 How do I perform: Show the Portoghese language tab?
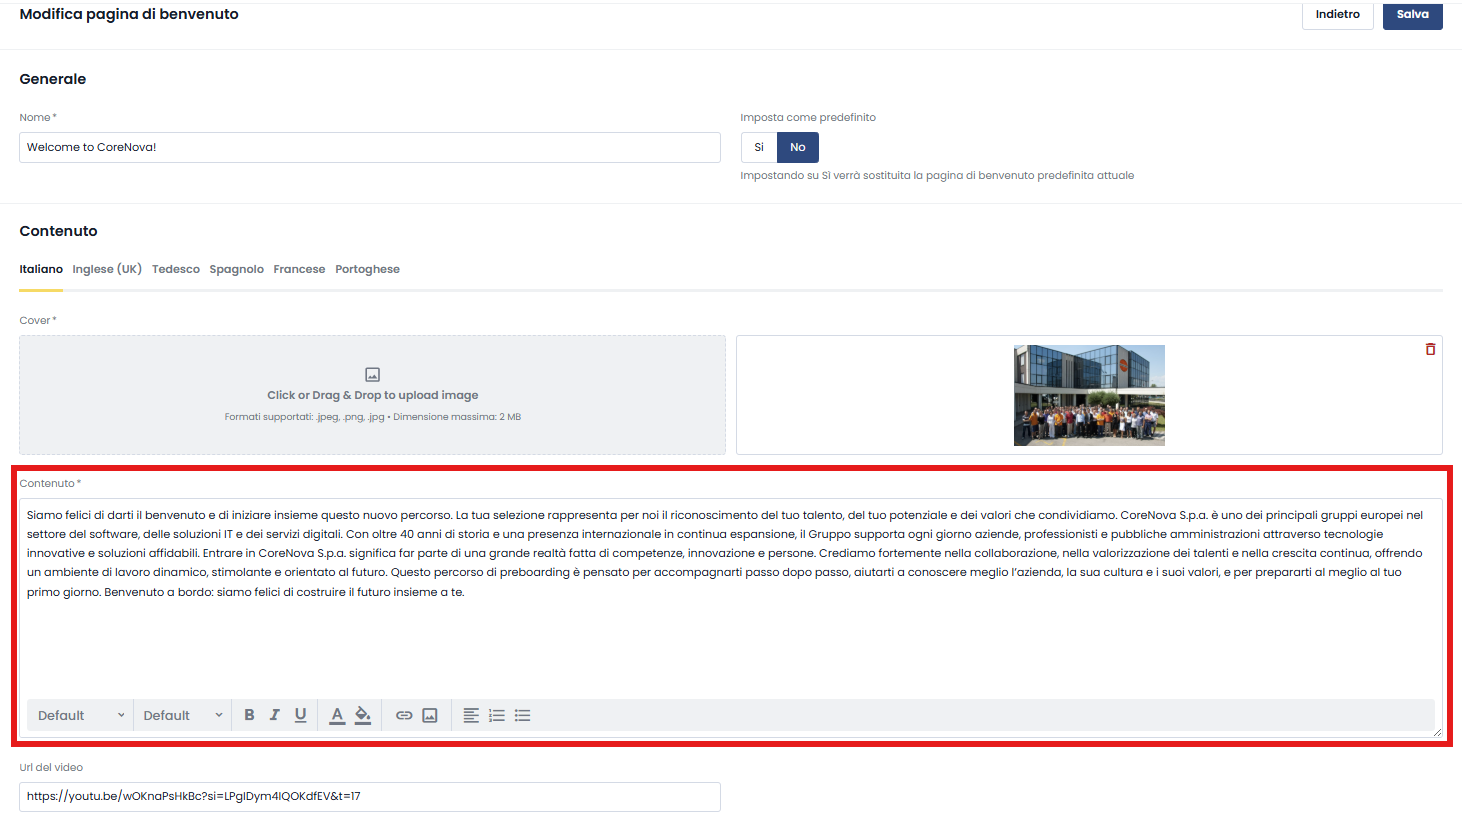click(368, 269)
